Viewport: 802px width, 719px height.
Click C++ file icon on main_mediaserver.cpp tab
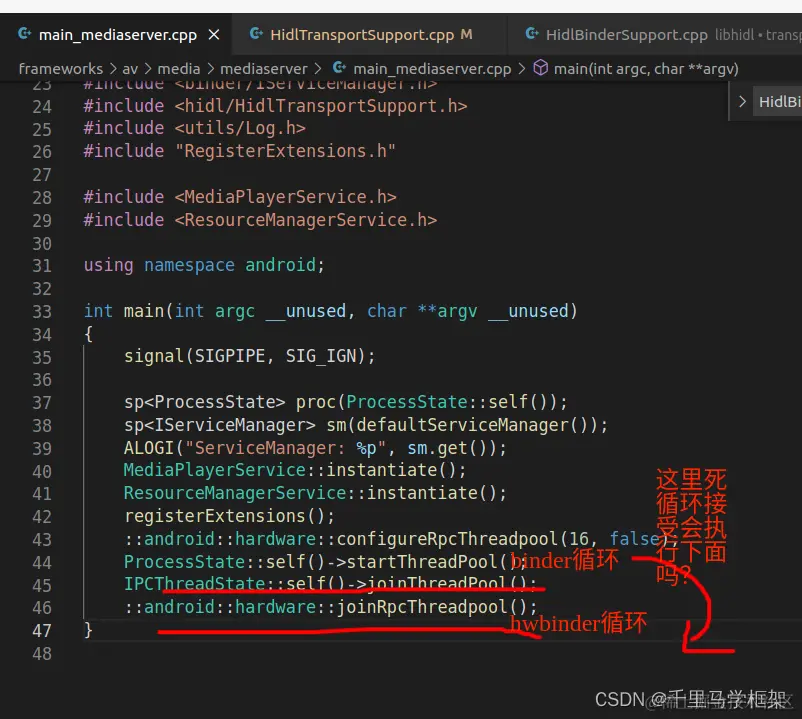point(25,34)
